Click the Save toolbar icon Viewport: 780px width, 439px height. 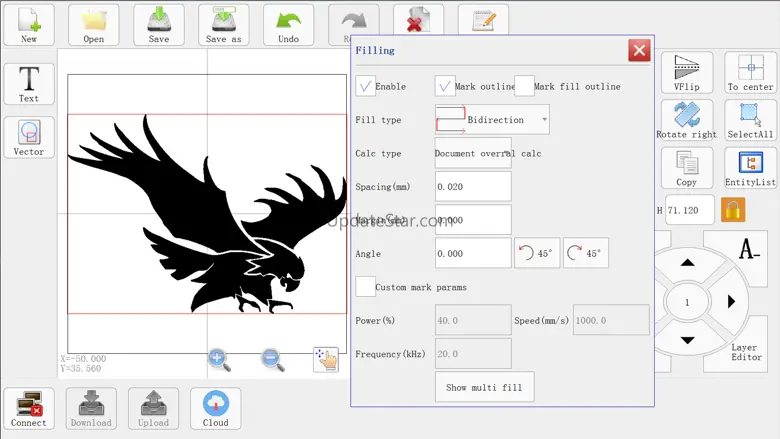(x=159, y=25)
